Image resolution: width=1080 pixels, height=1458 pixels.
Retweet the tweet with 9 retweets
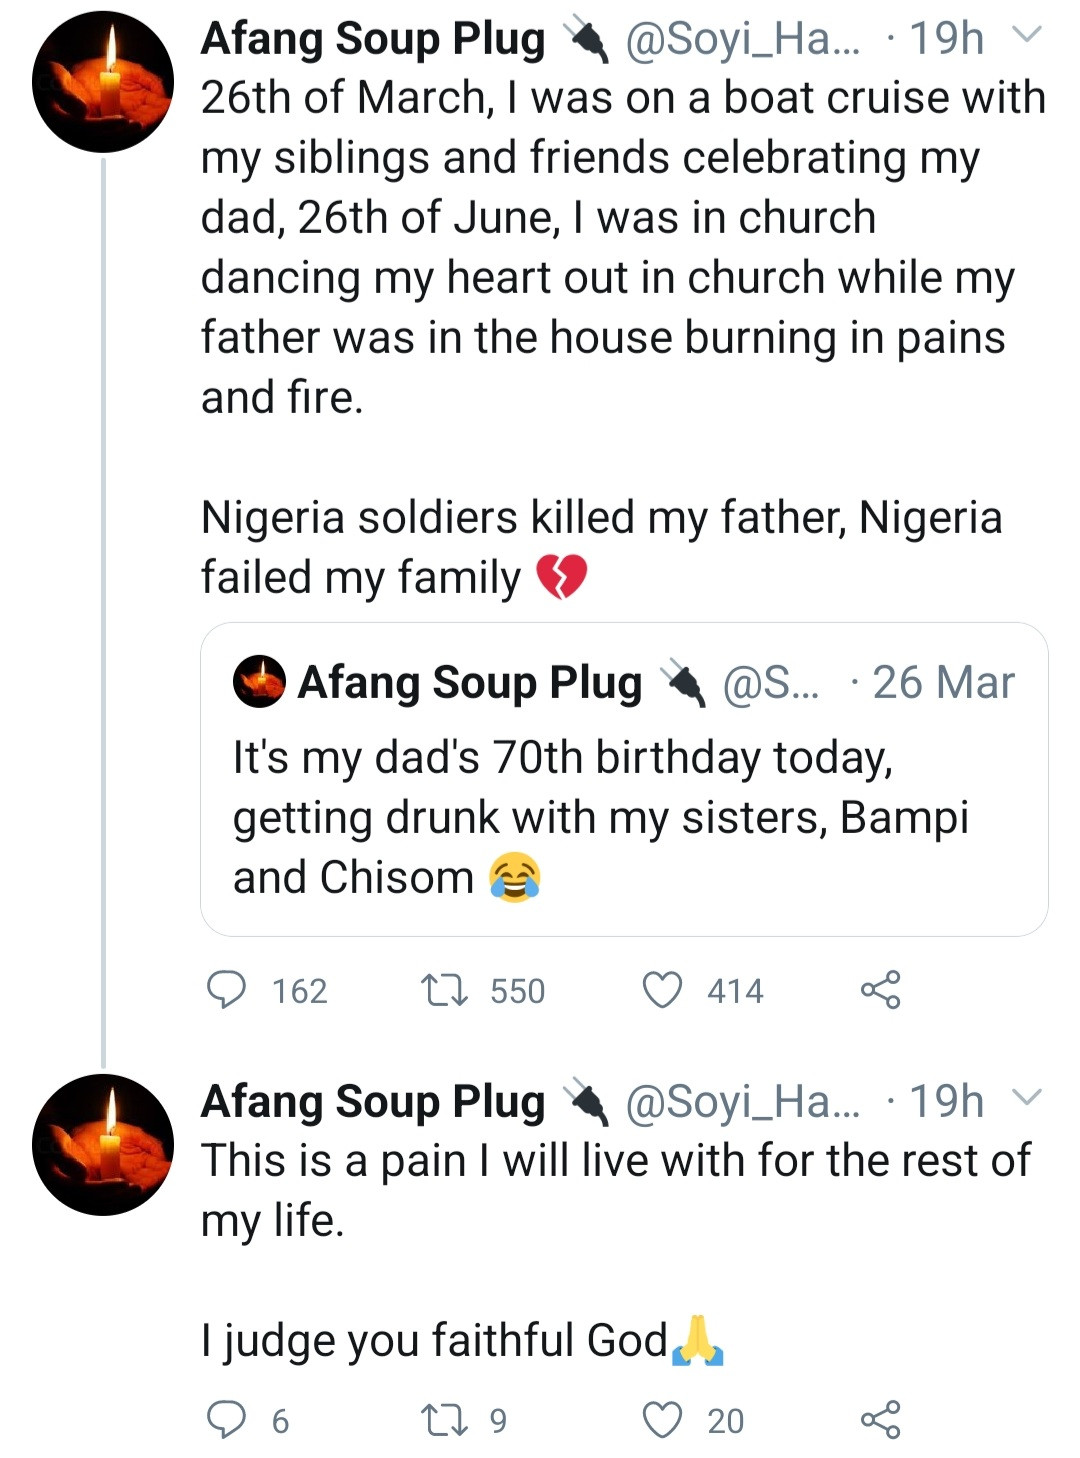tap(444, 1420)
